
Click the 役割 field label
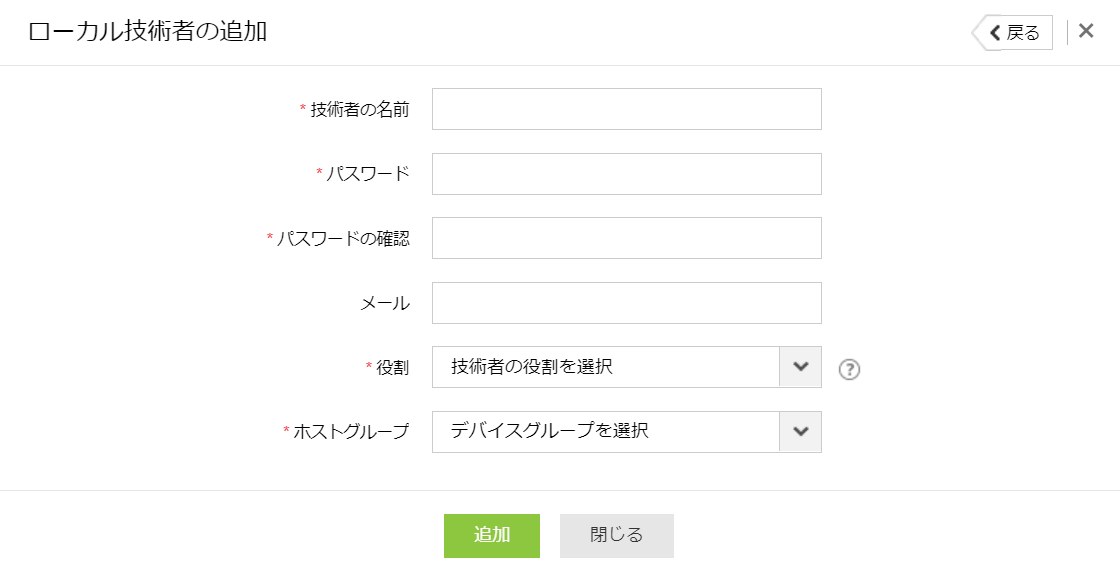[x=392, y=368]
